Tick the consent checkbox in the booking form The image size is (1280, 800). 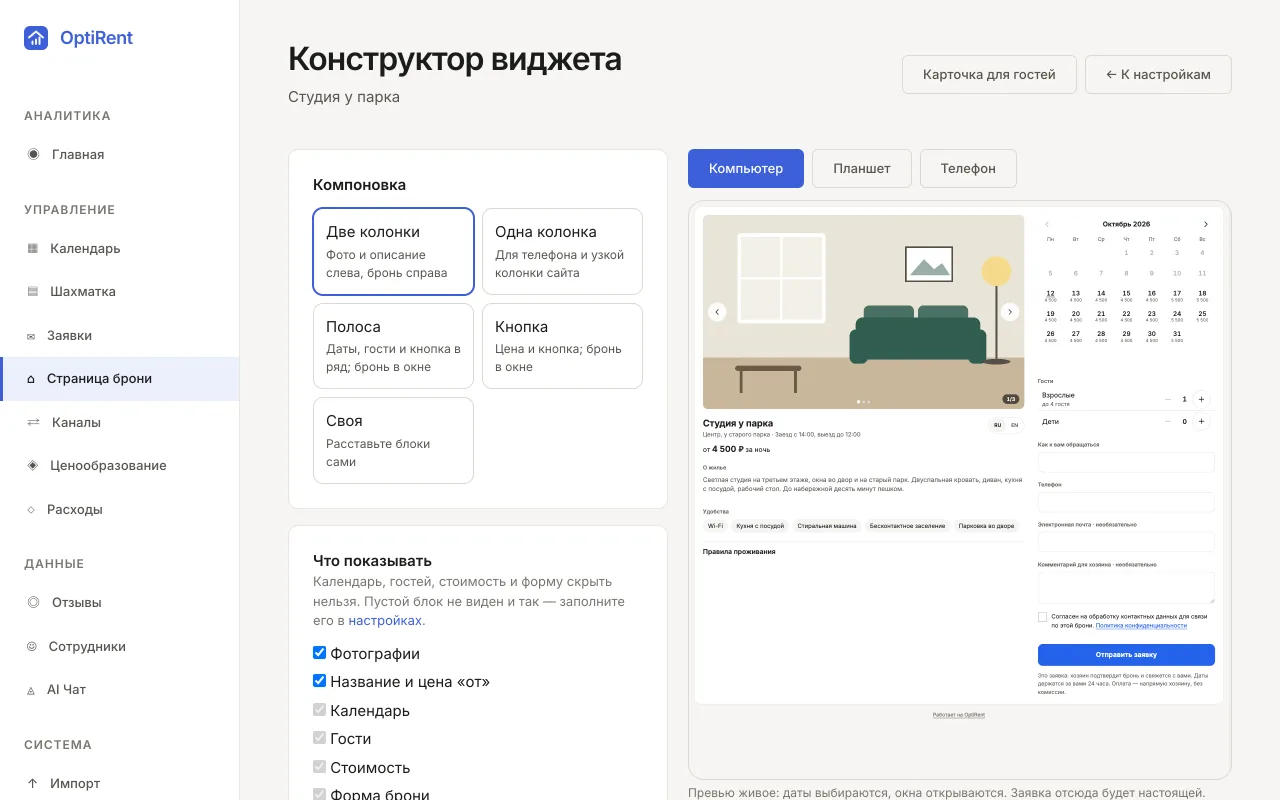(x=1043, y=617)
